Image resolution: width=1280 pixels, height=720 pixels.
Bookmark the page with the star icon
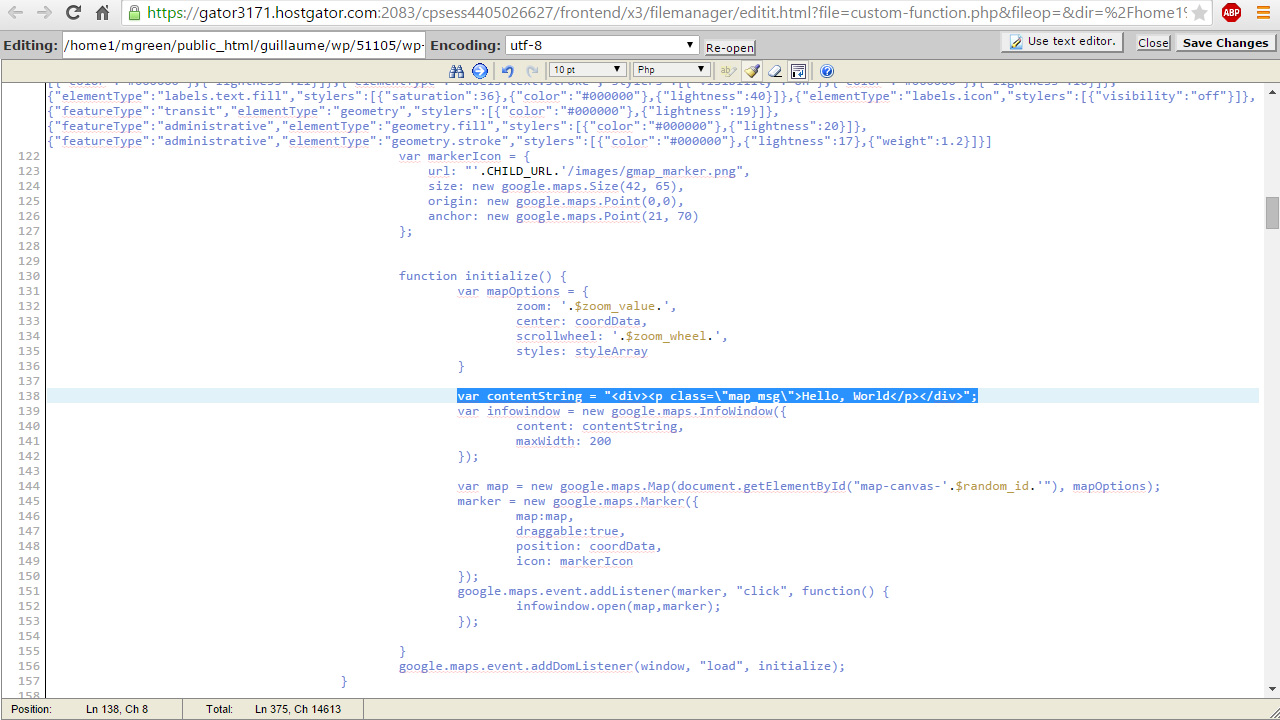coord(1199,13)
